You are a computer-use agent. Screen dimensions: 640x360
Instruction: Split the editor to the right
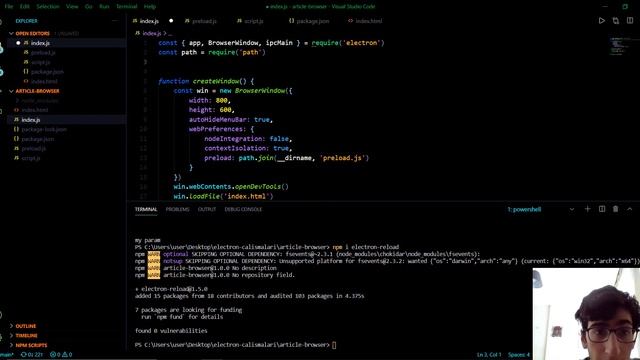point(630,21)
